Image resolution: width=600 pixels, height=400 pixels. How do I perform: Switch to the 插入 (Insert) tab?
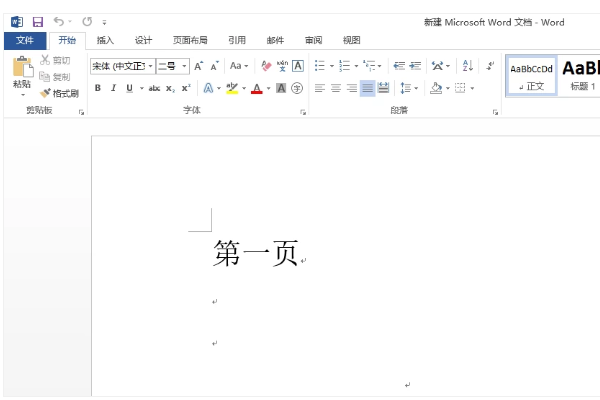[x=105, y=40]
